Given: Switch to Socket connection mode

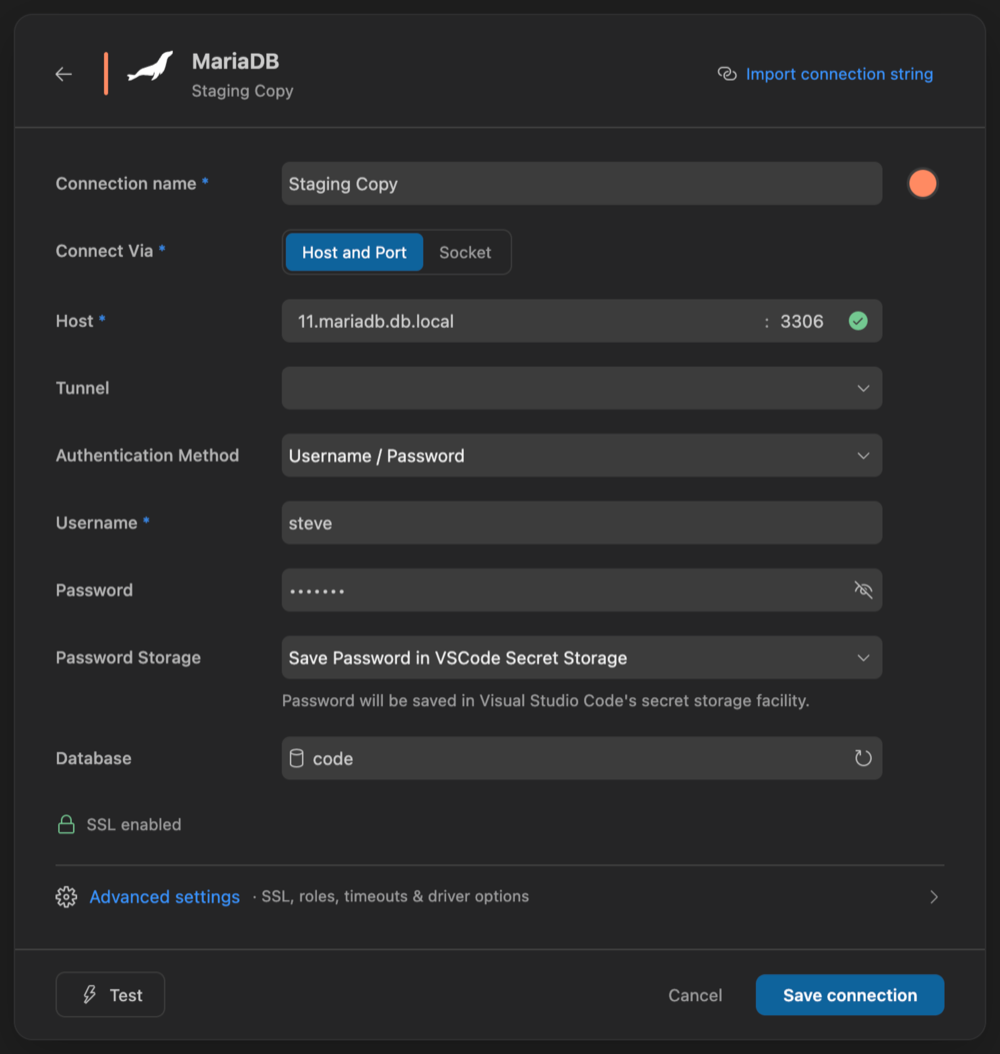Looking at the screenshot, I should (x=465, y=252).
